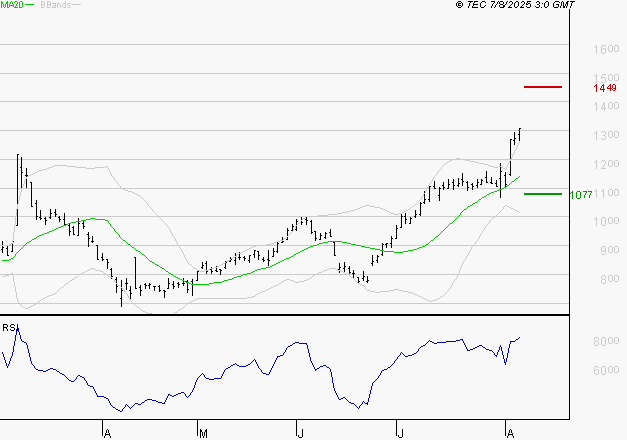Select the red 1449 price label
627x440 pixels.
click(604, 88)
